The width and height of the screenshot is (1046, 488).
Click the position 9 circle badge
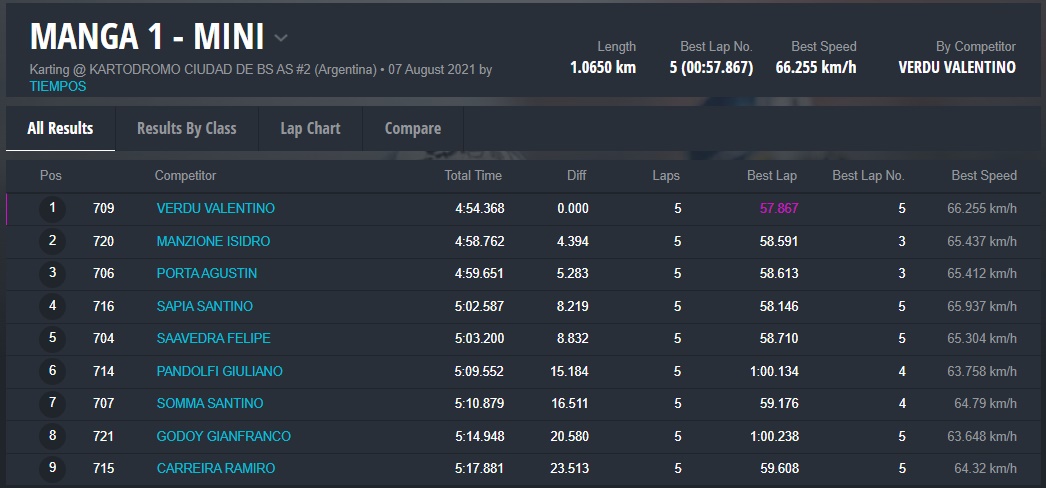click(52, 469)
